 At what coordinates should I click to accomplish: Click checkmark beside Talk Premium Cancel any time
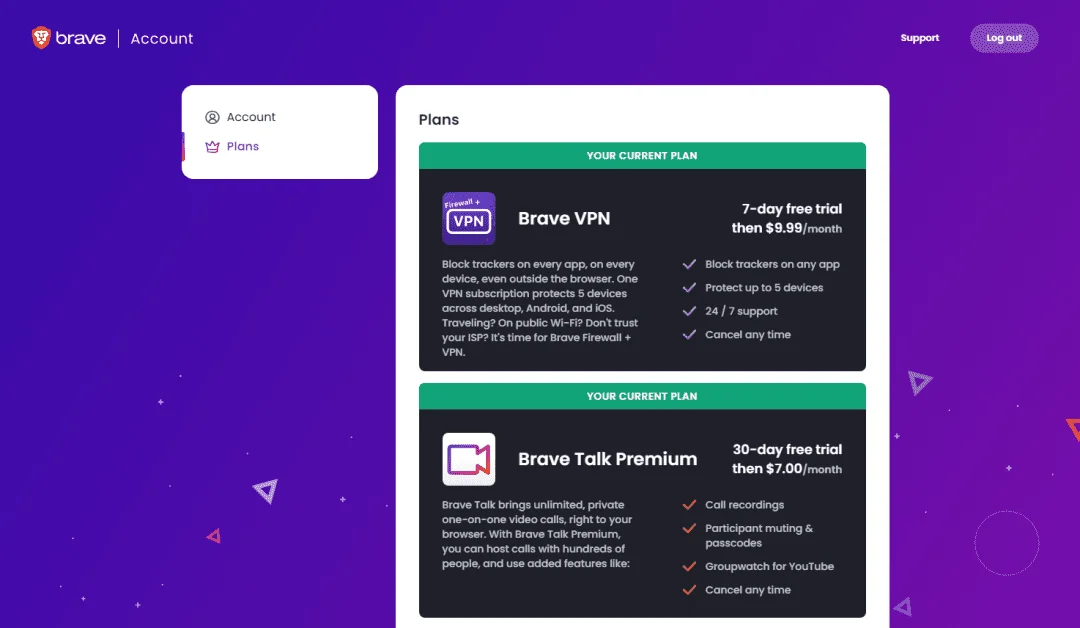click(x=689, y=590)
